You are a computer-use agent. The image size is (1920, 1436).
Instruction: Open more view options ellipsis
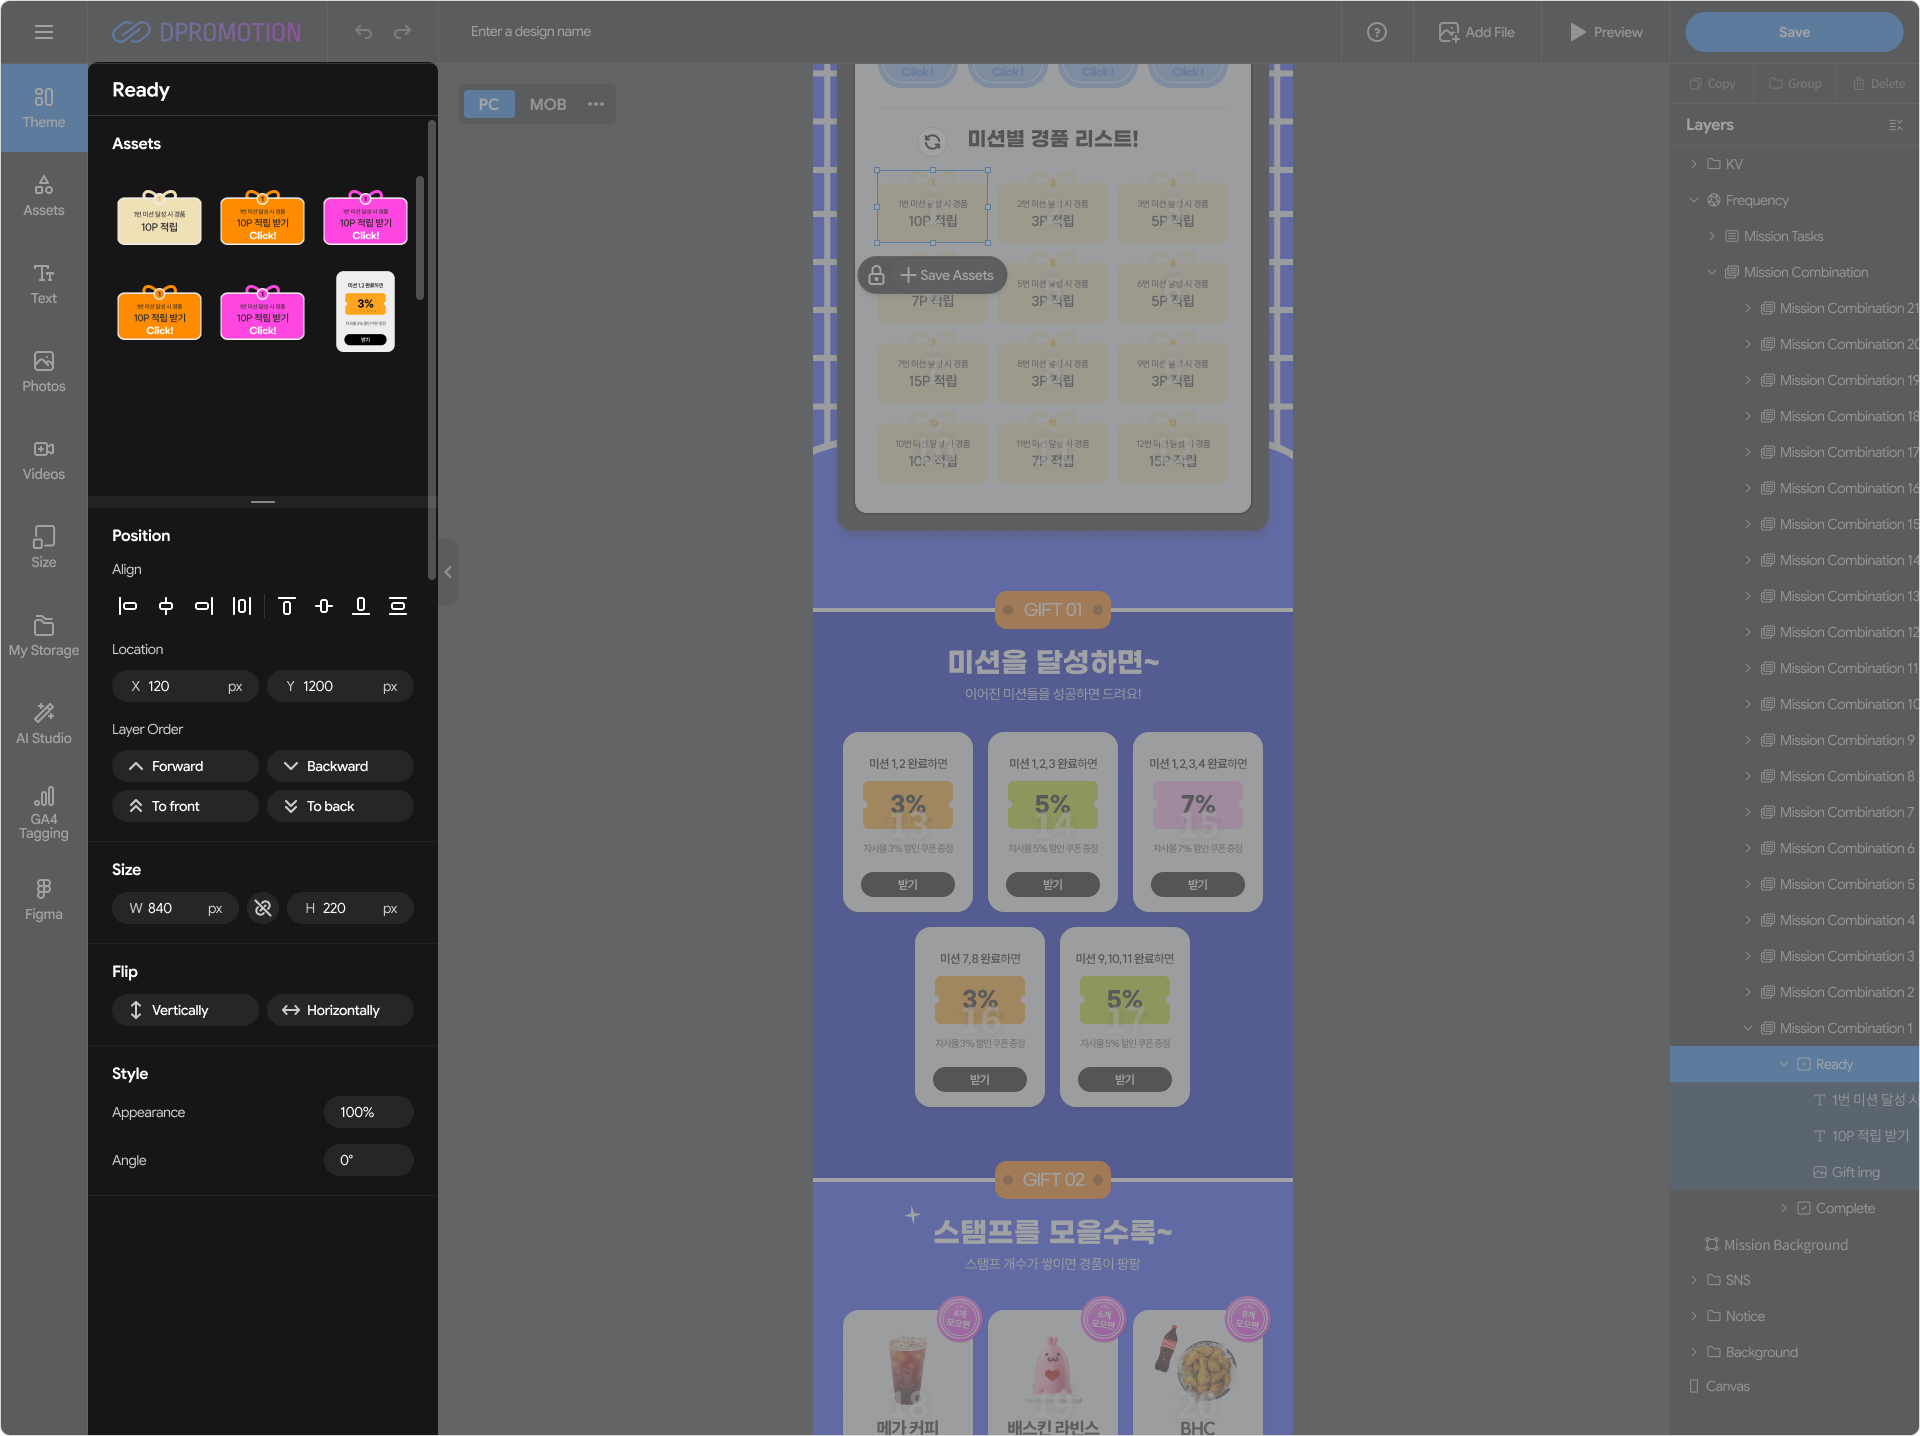[x=596, y=104]
